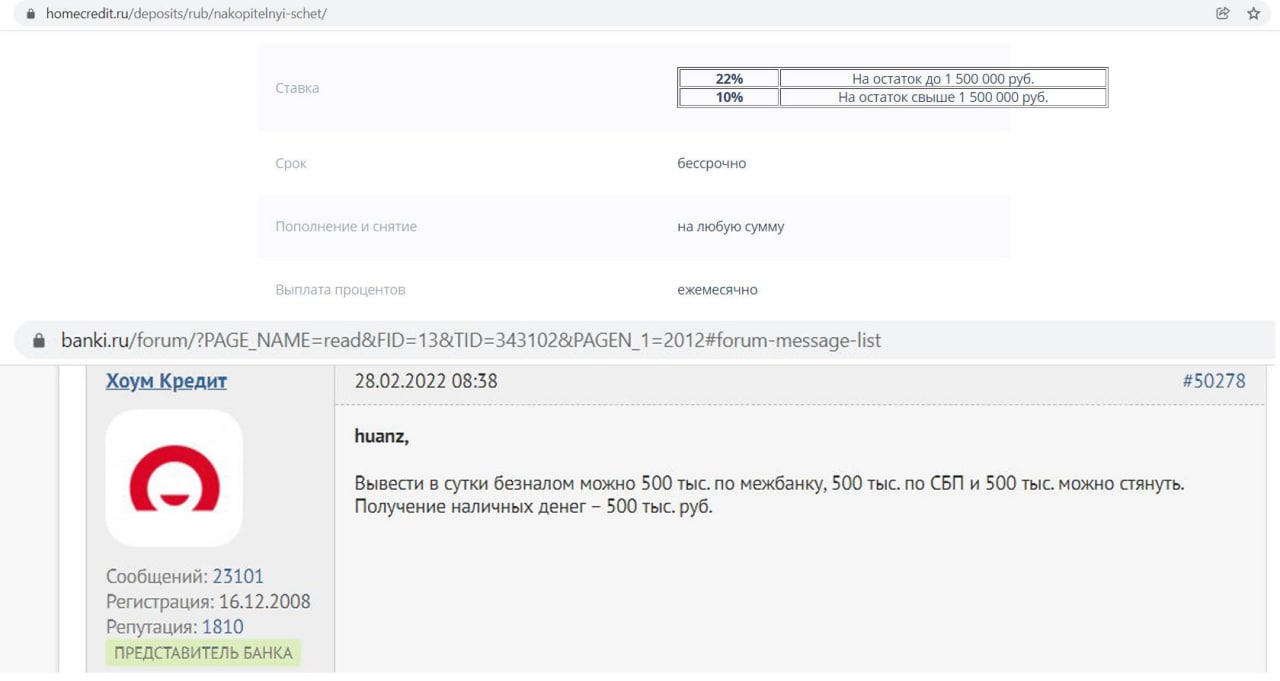
Task: Click the share icon in top address bar
Action: pos(1222,14)
